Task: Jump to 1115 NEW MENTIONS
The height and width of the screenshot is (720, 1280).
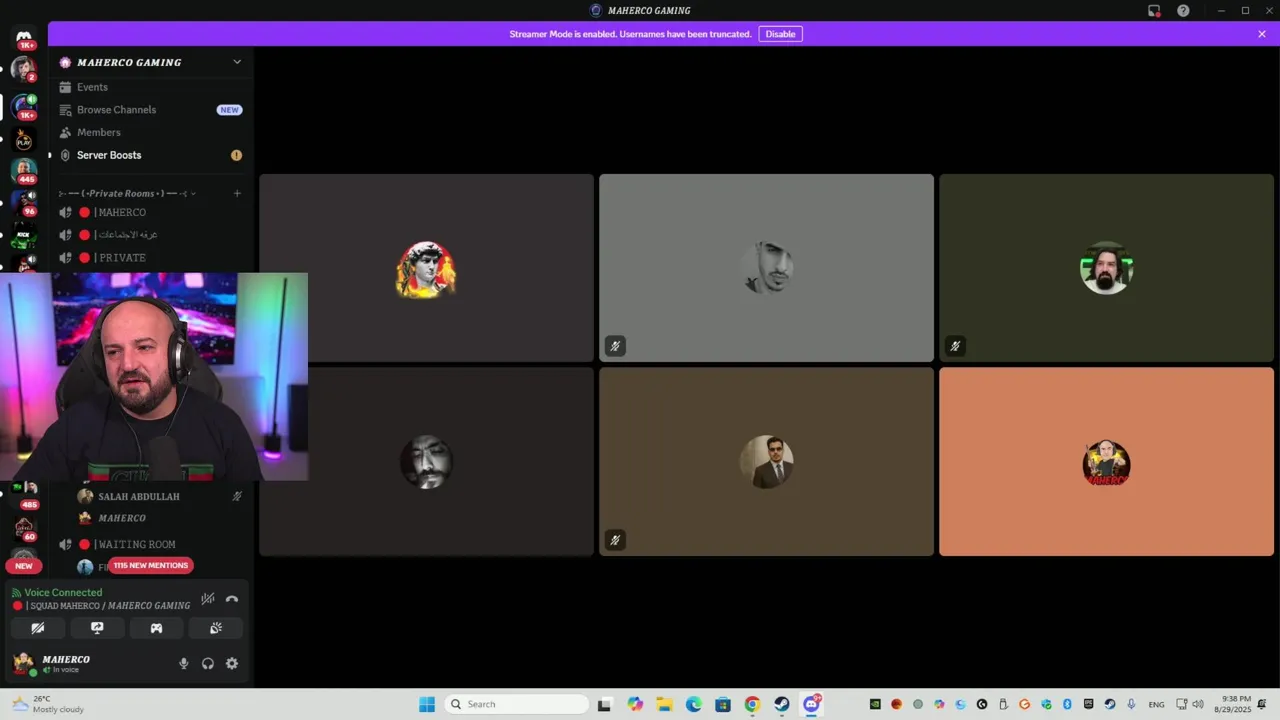Action: (150, 565)
